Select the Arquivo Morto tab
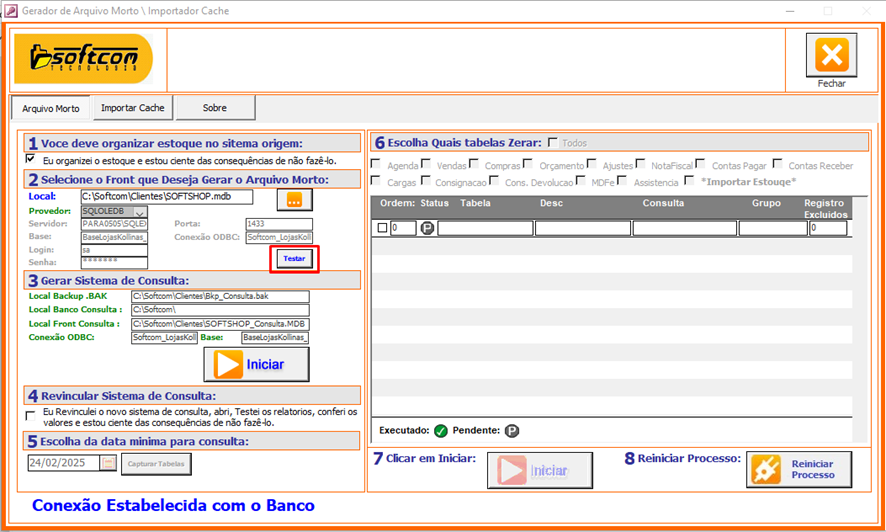The image size is (886, 532). pos(51,108)
